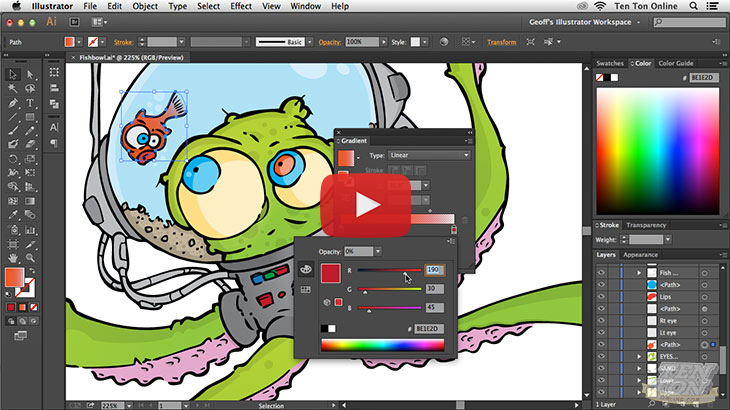Image resolution: width=730 pixels, height=410 pixels.
Task: Toggle visibility of the Rt eye layer
Action: click(601, 321)
